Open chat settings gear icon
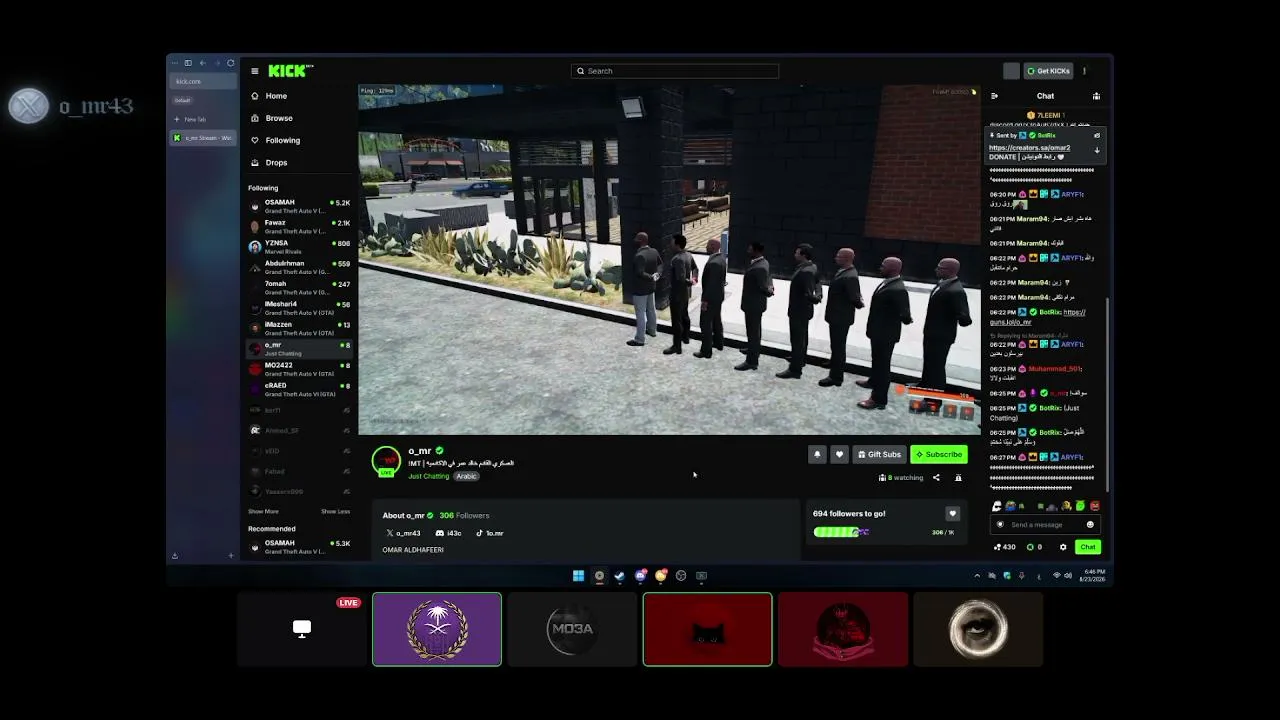 tap(1063, 547)
